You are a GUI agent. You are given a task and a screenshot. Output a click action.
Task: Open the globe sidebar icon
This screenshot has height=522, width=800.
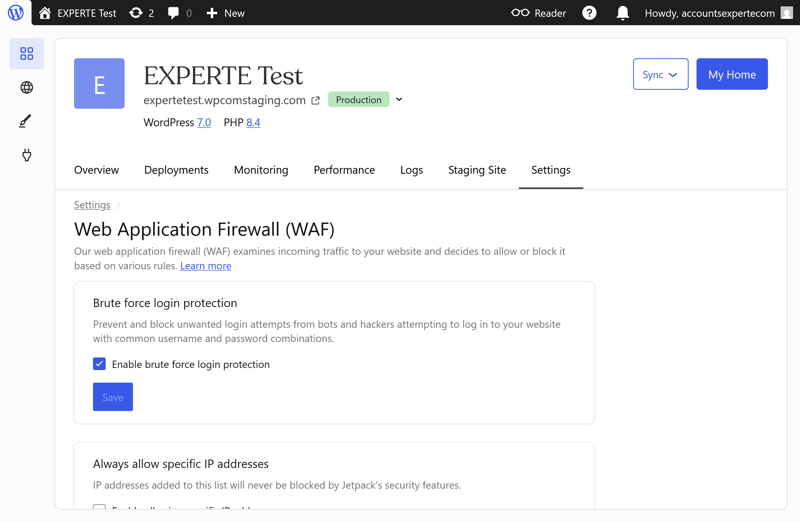click(27, 87)
